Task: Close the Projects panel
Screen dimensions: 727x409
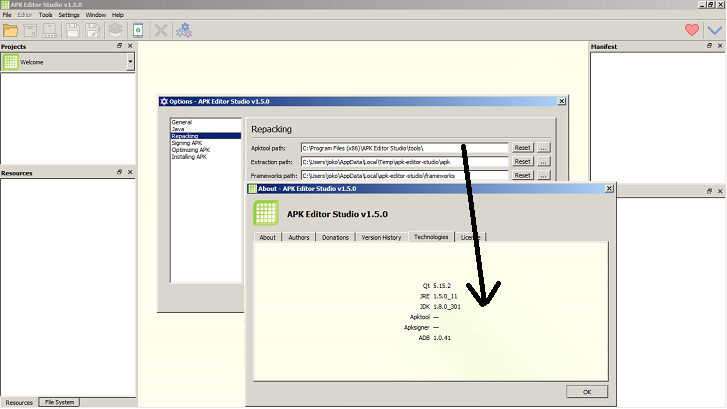Action: (x=130, y=46)
